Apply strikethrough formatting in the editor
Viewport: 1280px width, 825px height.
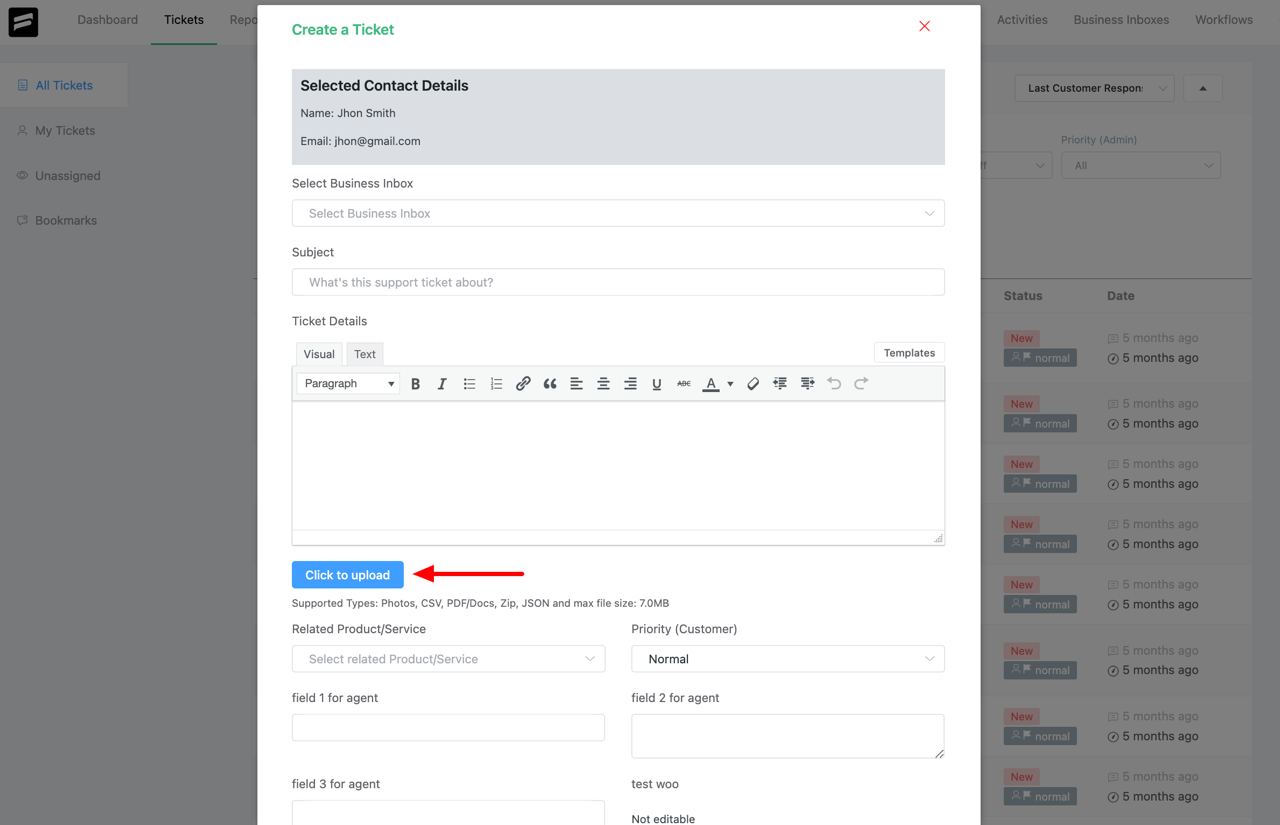(x=683, y=383)
